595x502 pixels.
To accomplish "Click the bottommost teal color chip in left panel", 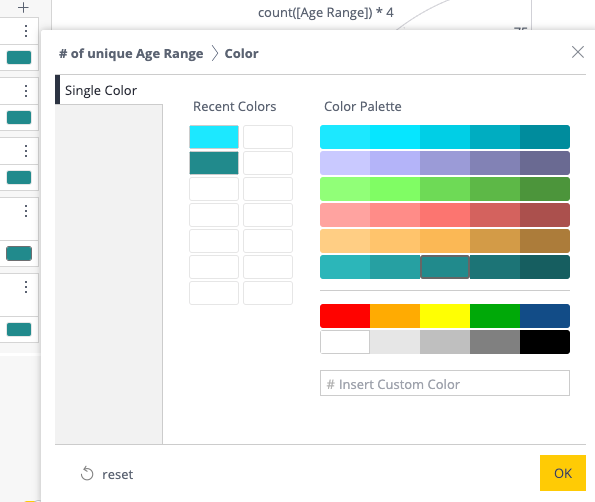I will tap(19, 329).
